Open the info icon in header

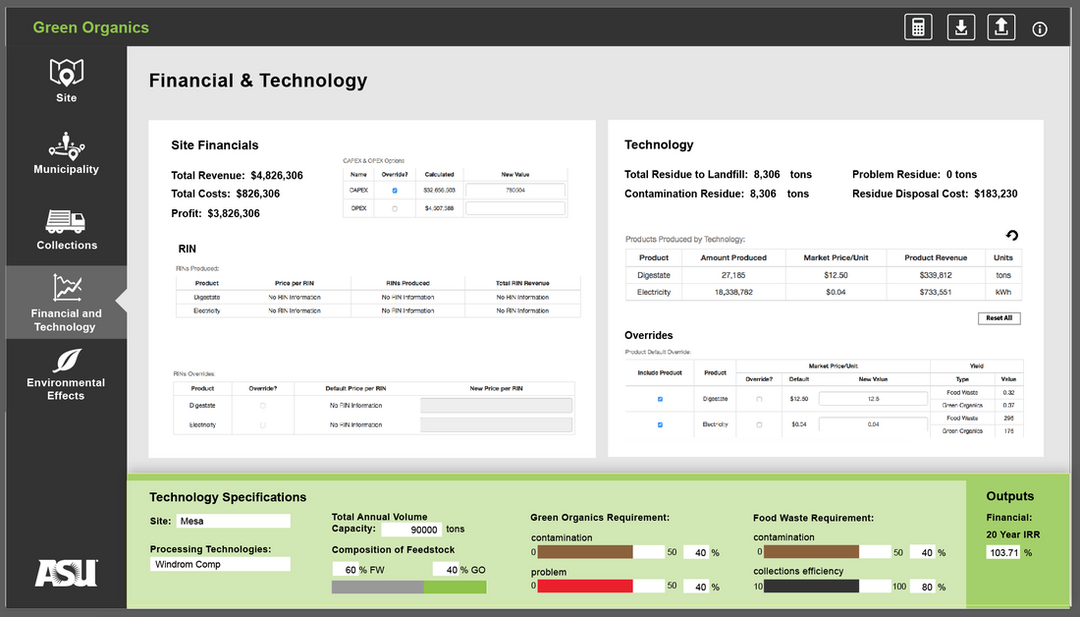tap(1040, 29)
